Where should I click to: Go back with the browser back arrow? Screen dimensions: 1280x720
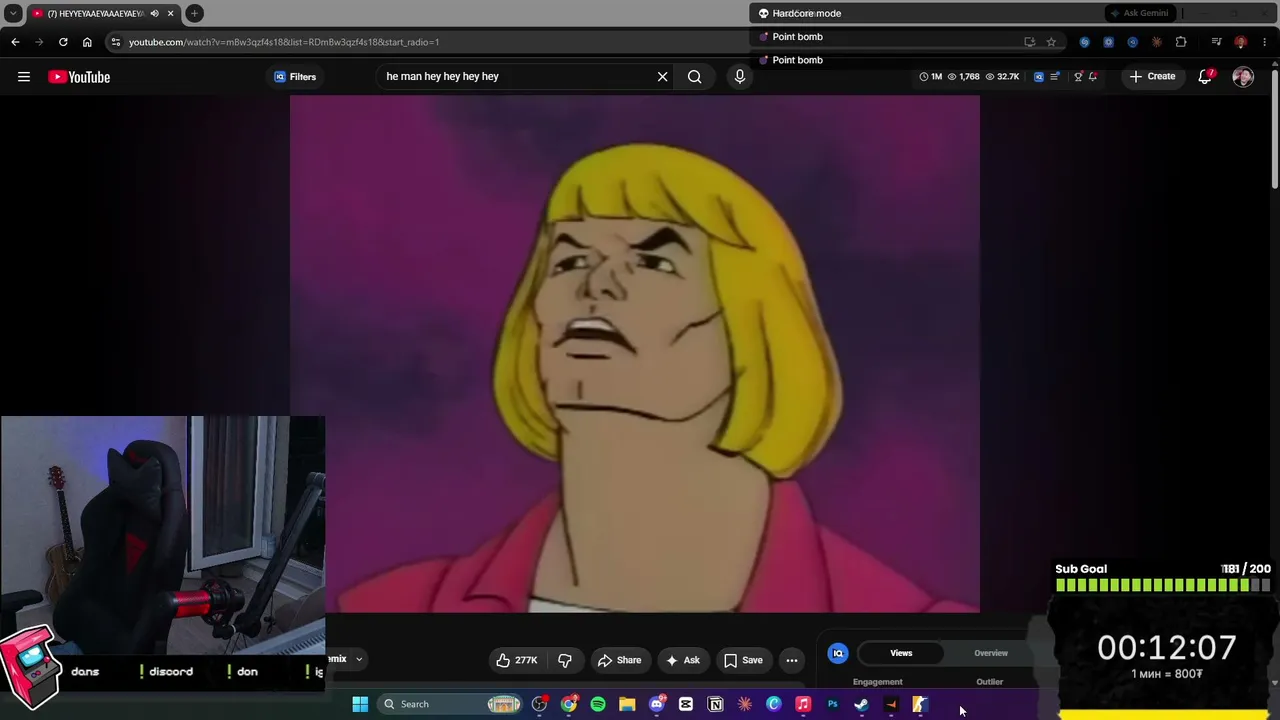[x=15, y=42]
